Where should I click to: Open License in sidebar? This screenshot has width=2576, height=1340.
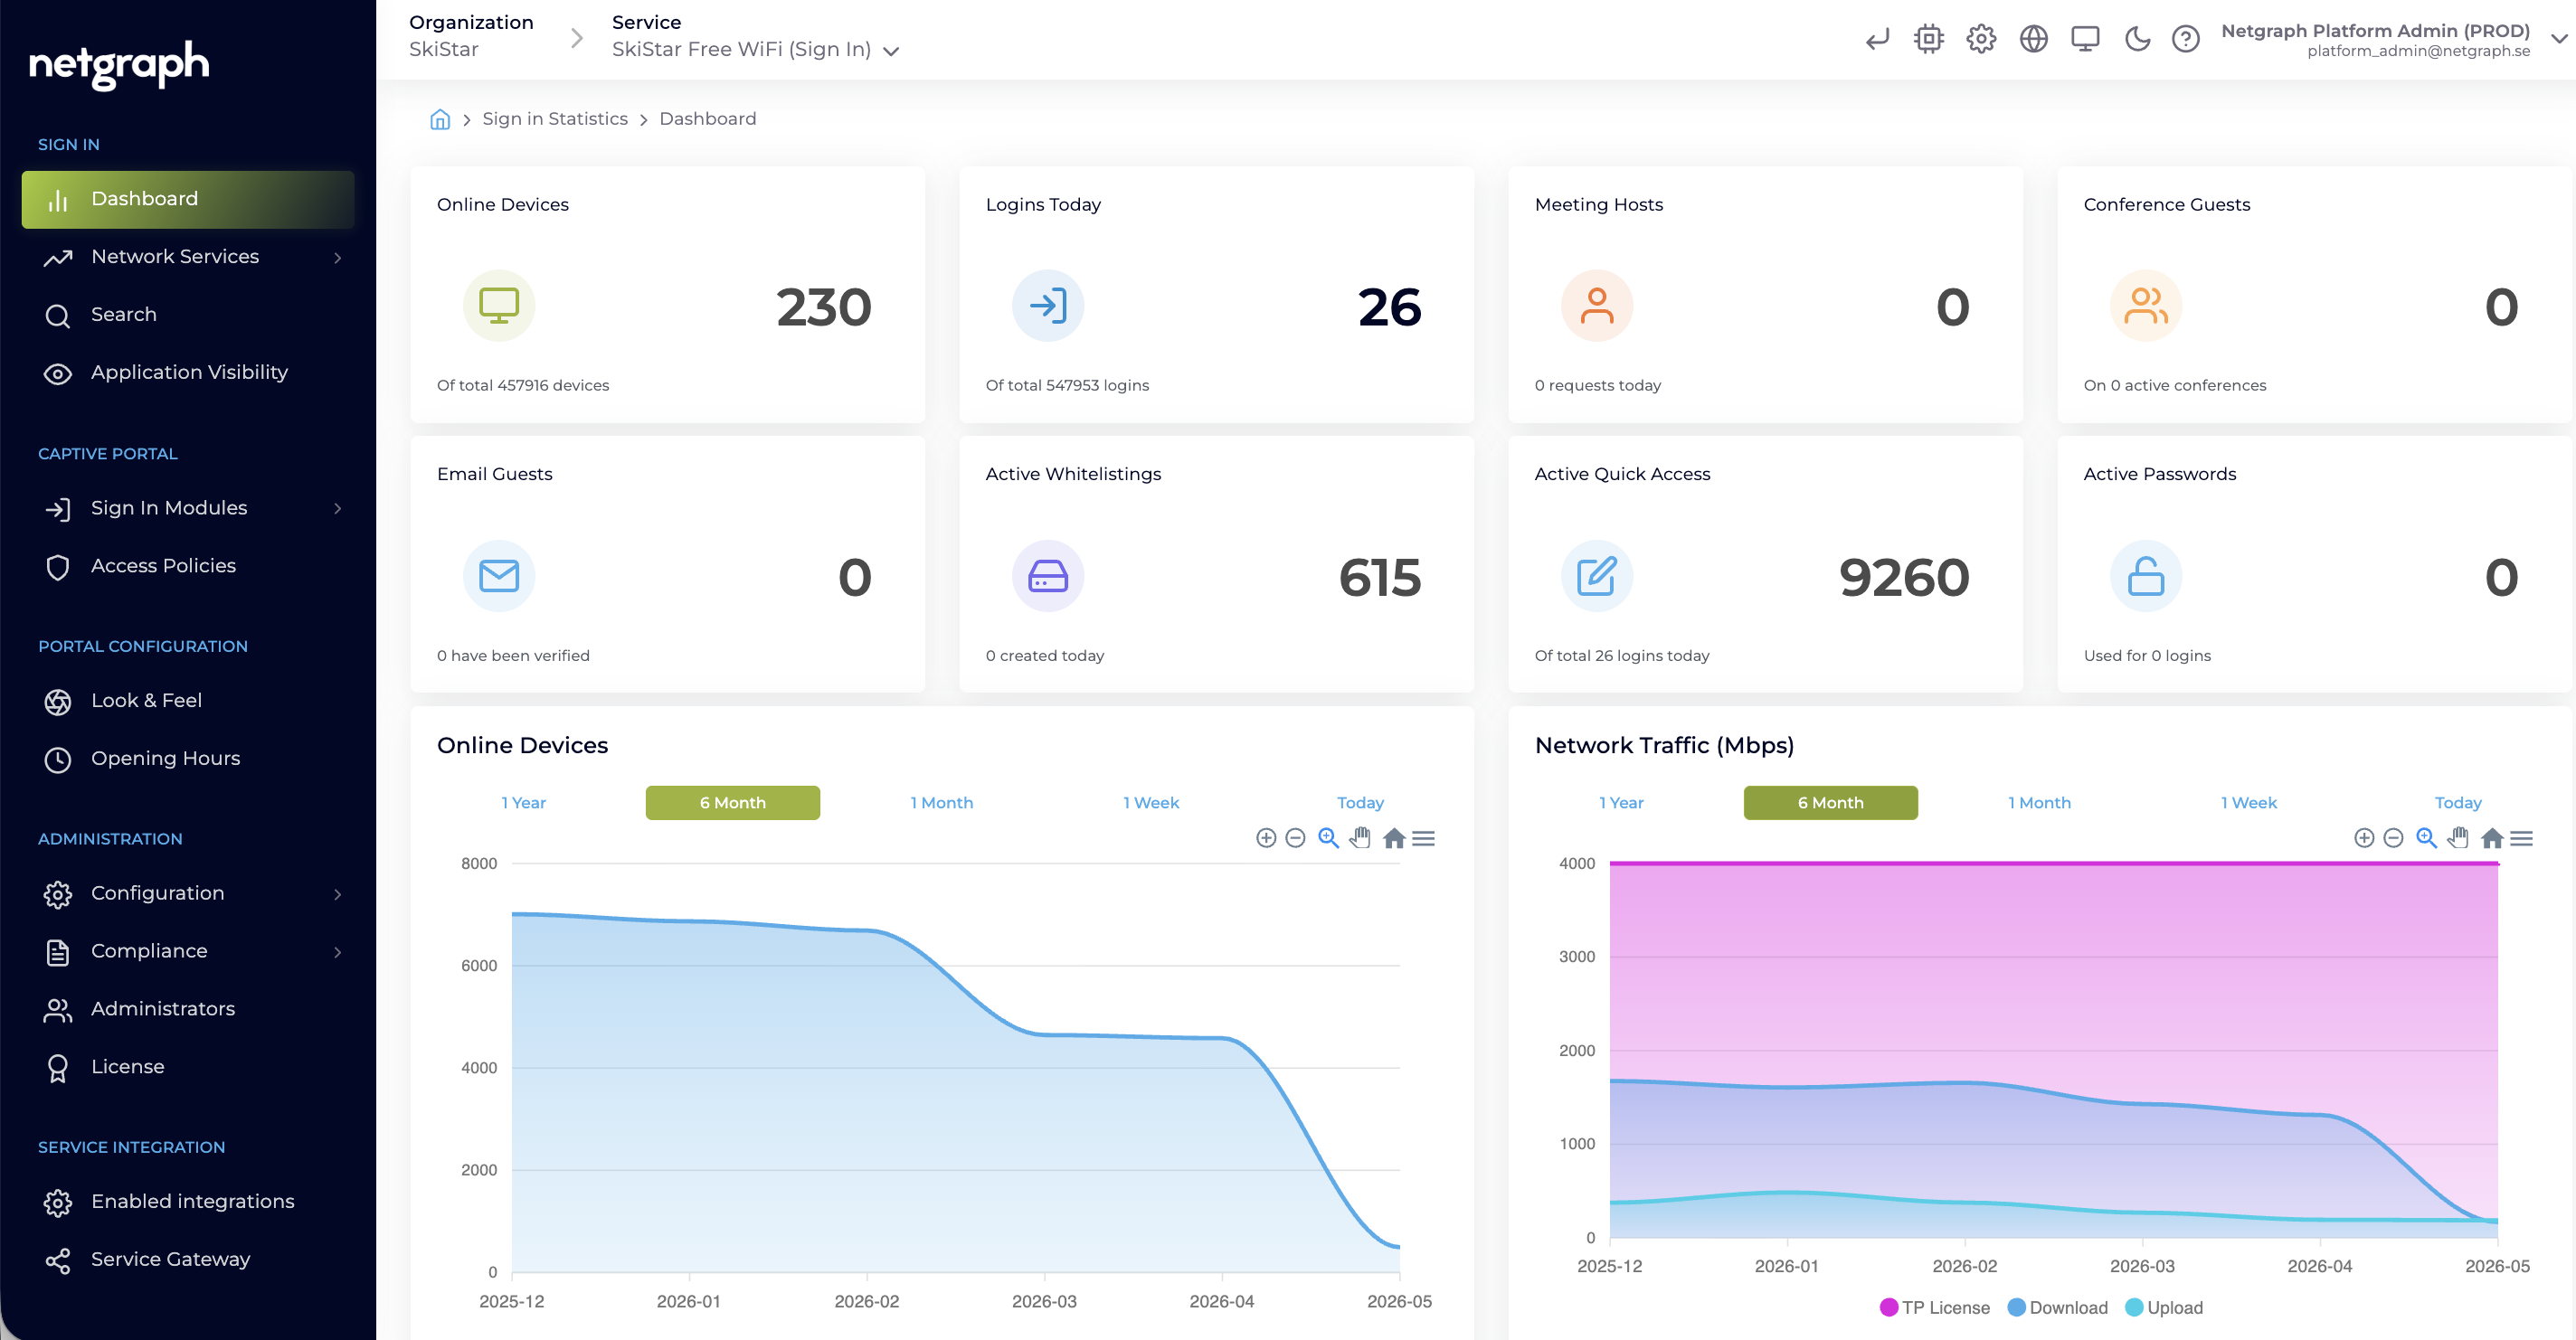point(188,1067)
